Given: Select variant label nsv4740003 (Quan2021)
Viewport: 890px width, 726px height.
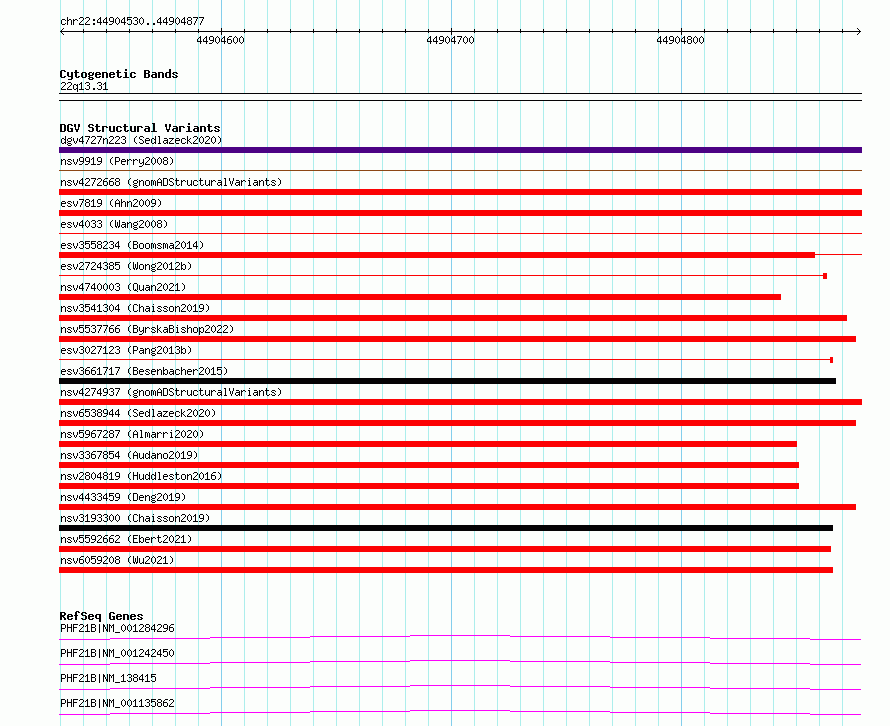Looking at the screenshot, I should tap(123, 287).
